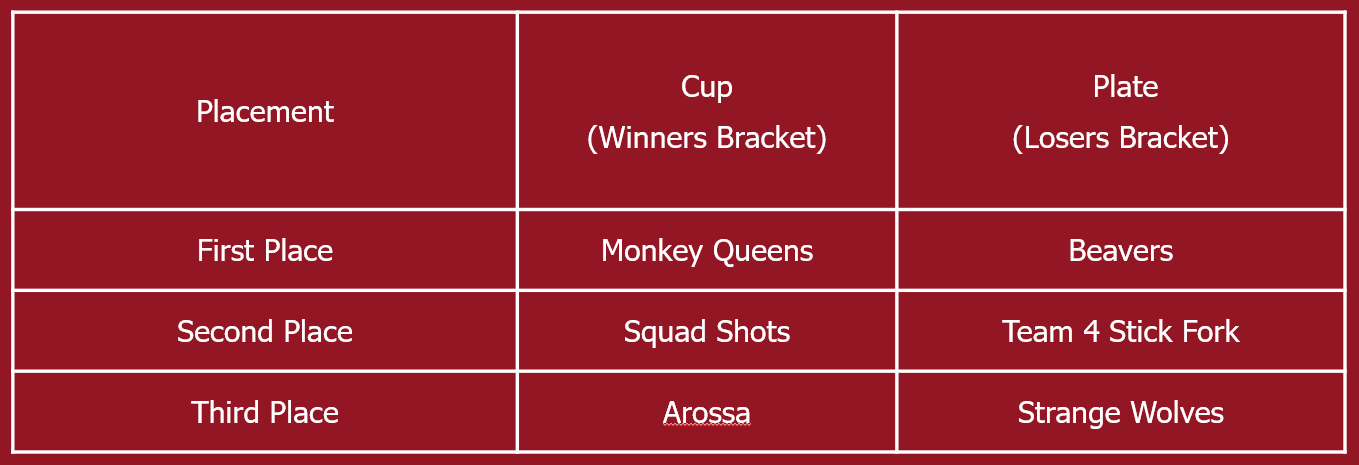Click the Squad Shots cell
Screen dimensions: 1359x465
click(x=707, y=331)
